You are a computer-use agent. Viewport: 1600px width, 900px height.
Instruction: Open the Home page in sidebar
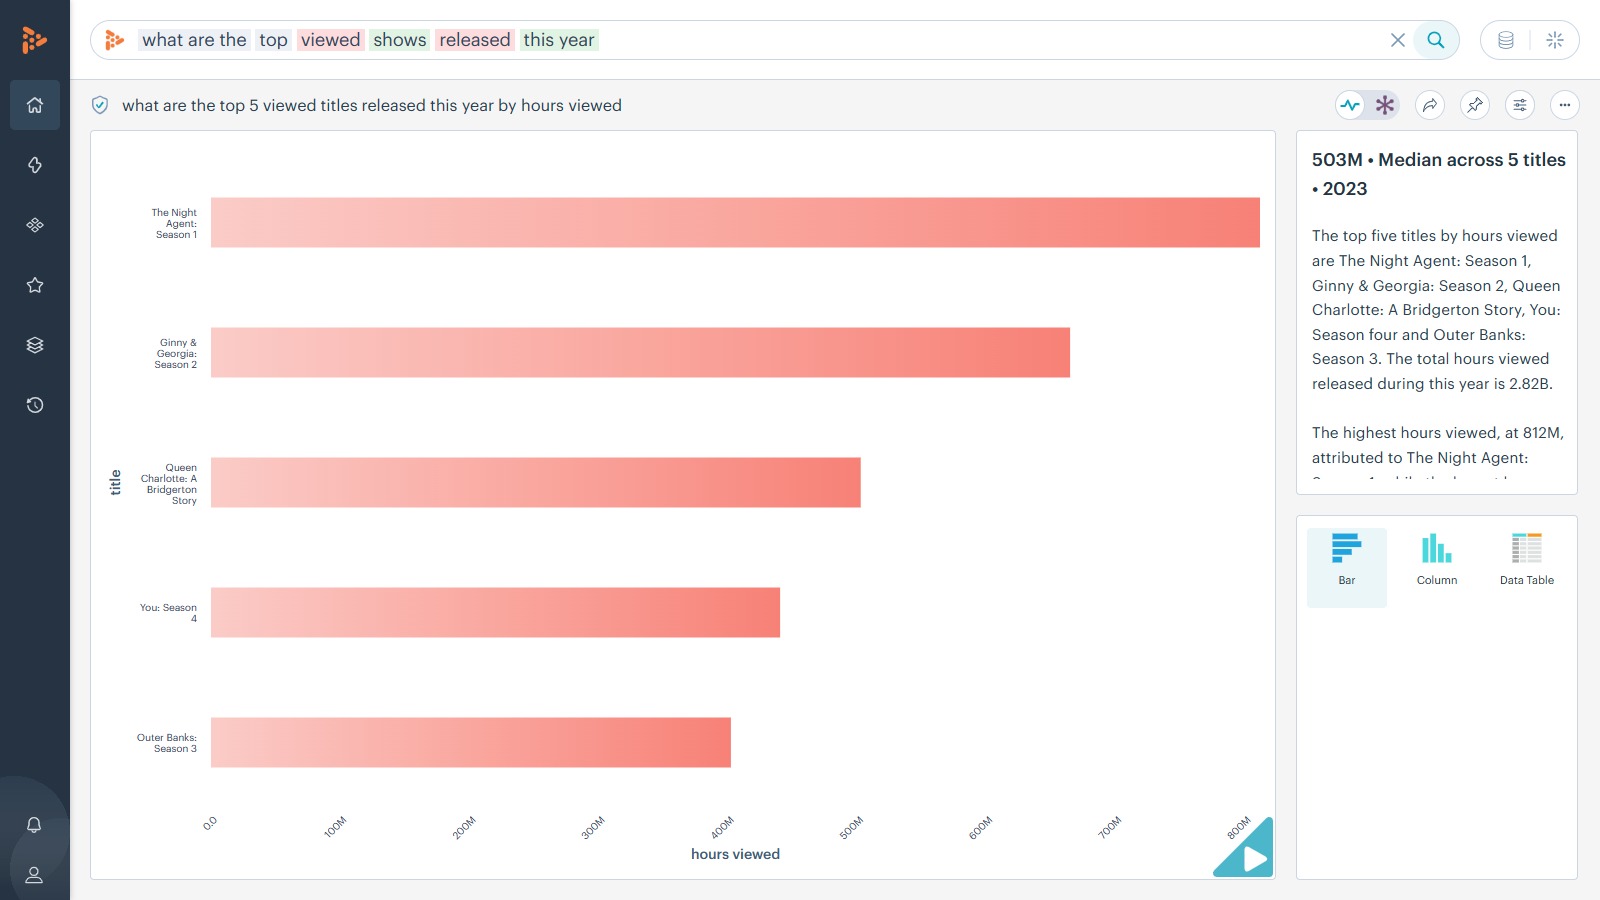35,105
